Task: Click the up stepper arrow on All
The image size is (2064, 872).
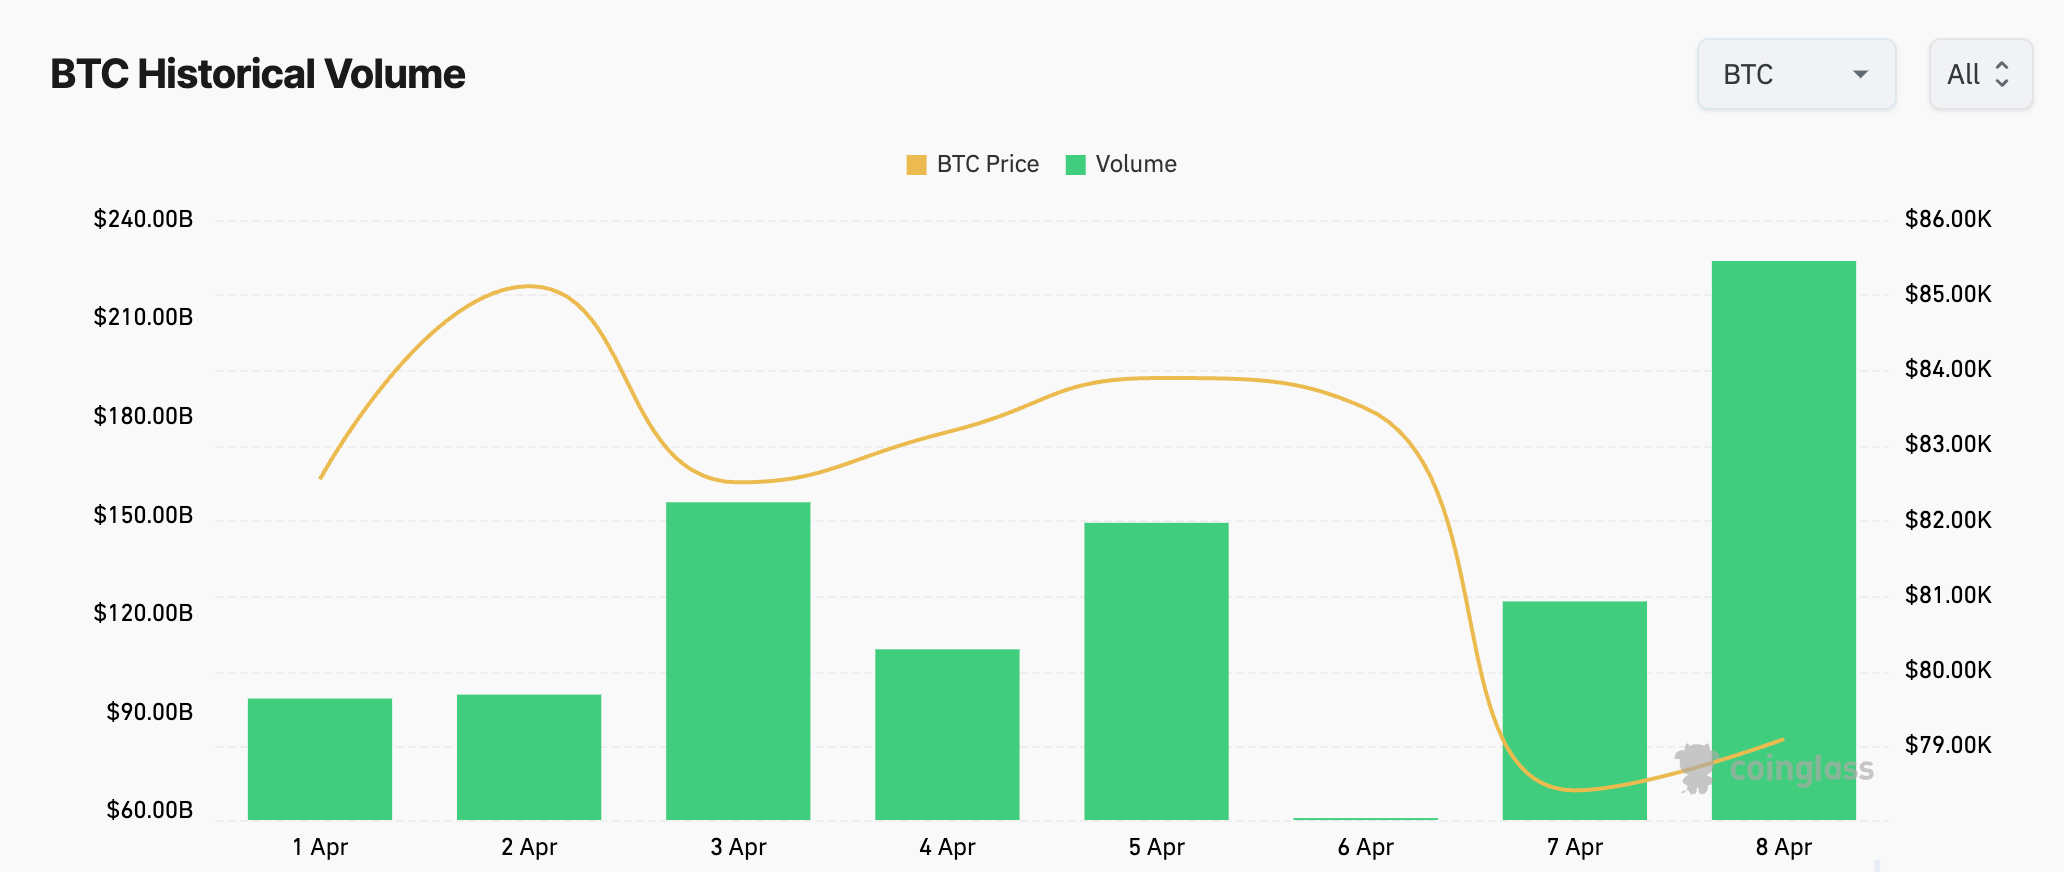Action: coord(2003,66)
